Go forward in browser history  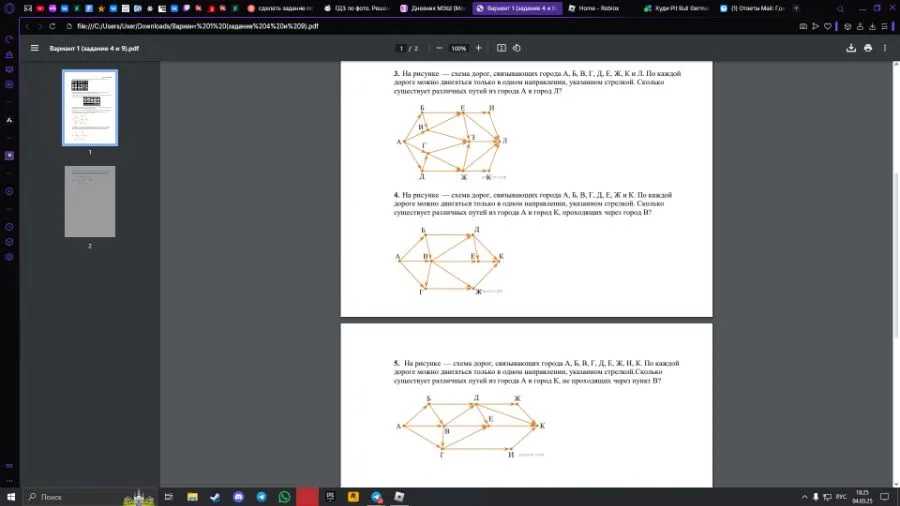pyautogui.click(x=40, y=26)
